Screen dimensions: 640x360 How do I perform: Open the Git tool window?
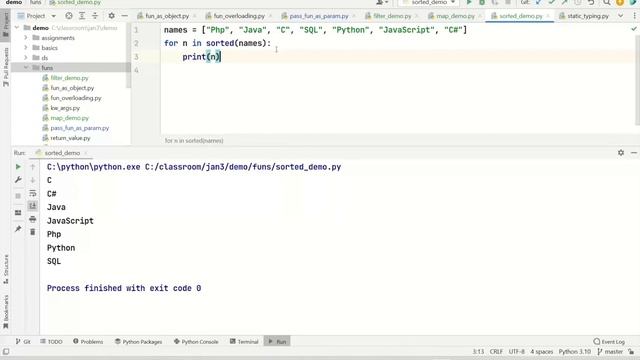[23, 342]
